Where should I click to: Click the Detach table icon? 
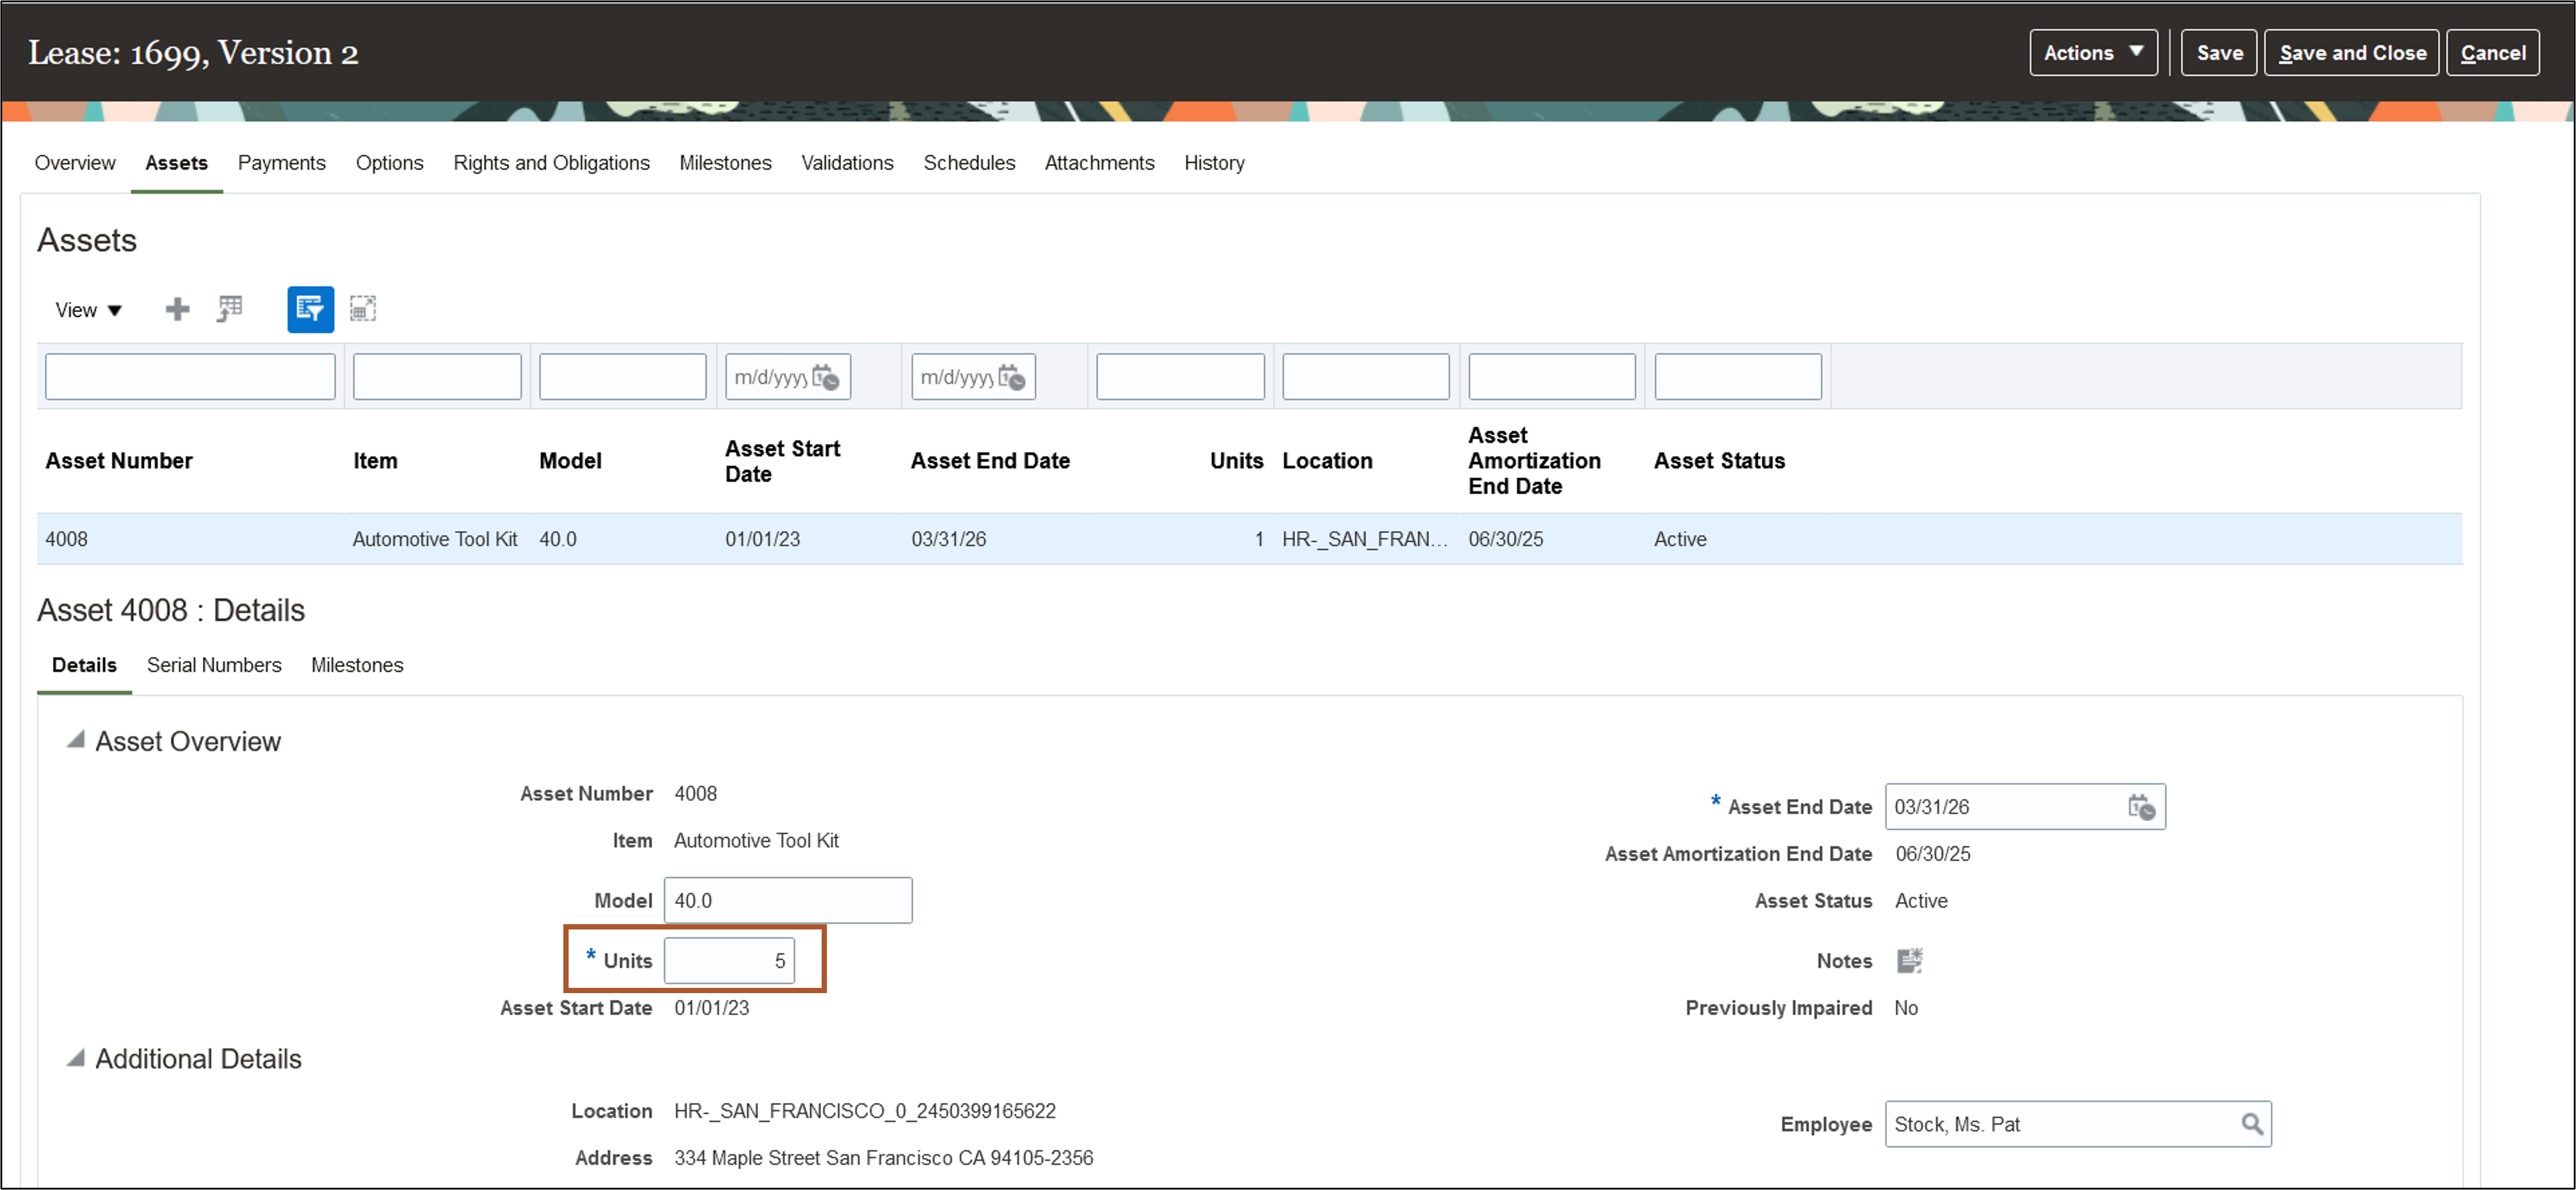pyautogui.click(x=363, y=309)
